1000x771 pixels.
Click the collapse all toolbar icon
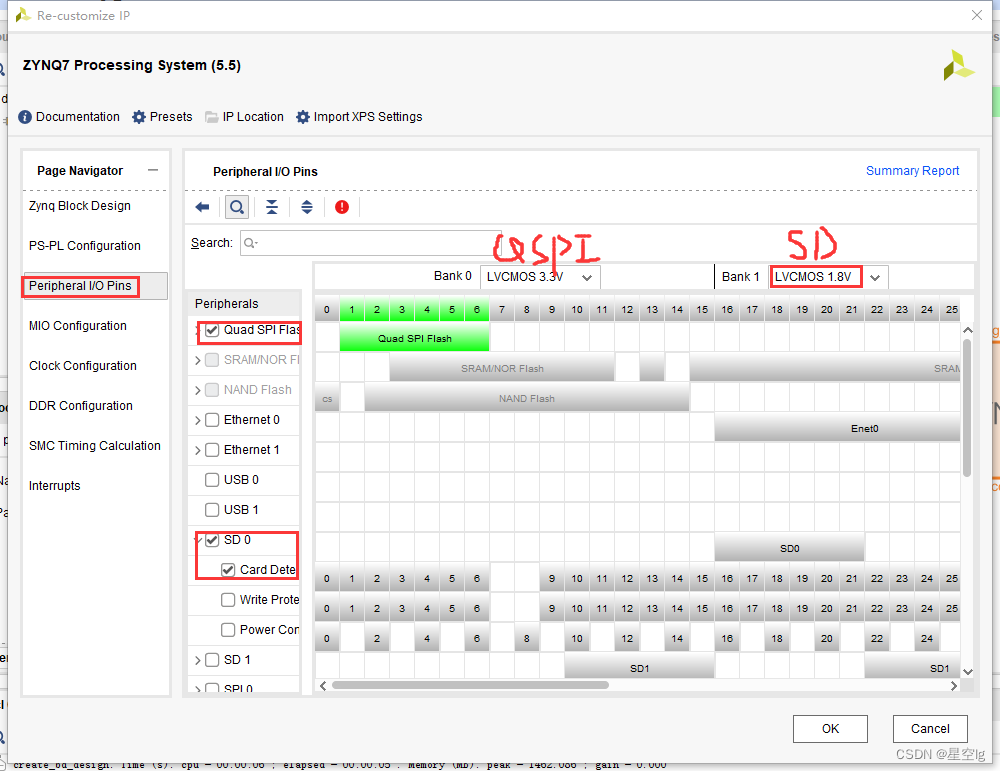click(272, 207)
